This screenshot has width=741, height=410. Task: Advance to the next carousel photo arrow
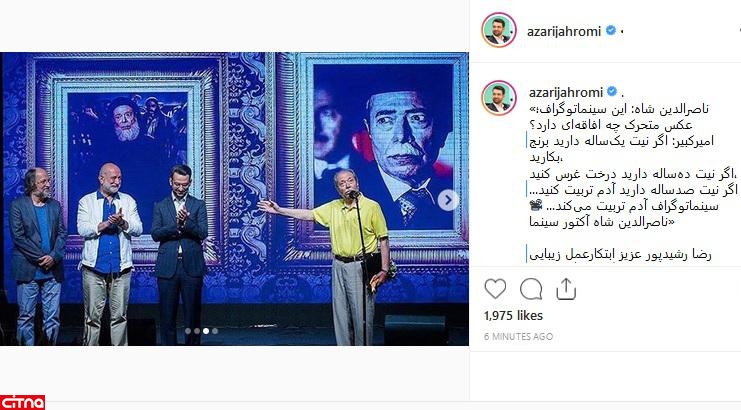pos(448,200)
